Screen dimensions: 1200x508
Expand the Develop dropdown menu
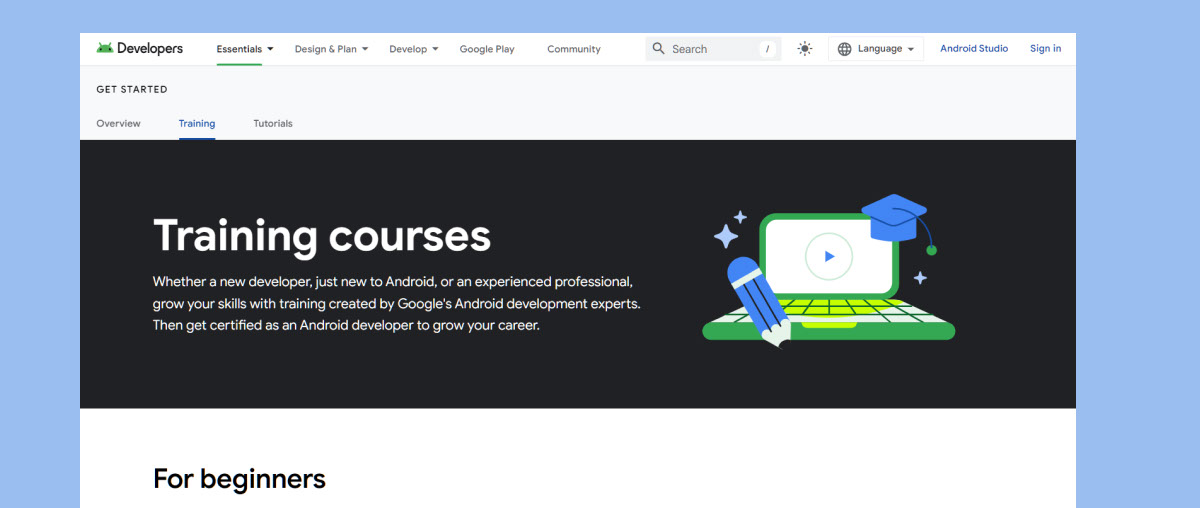[414, 49]
